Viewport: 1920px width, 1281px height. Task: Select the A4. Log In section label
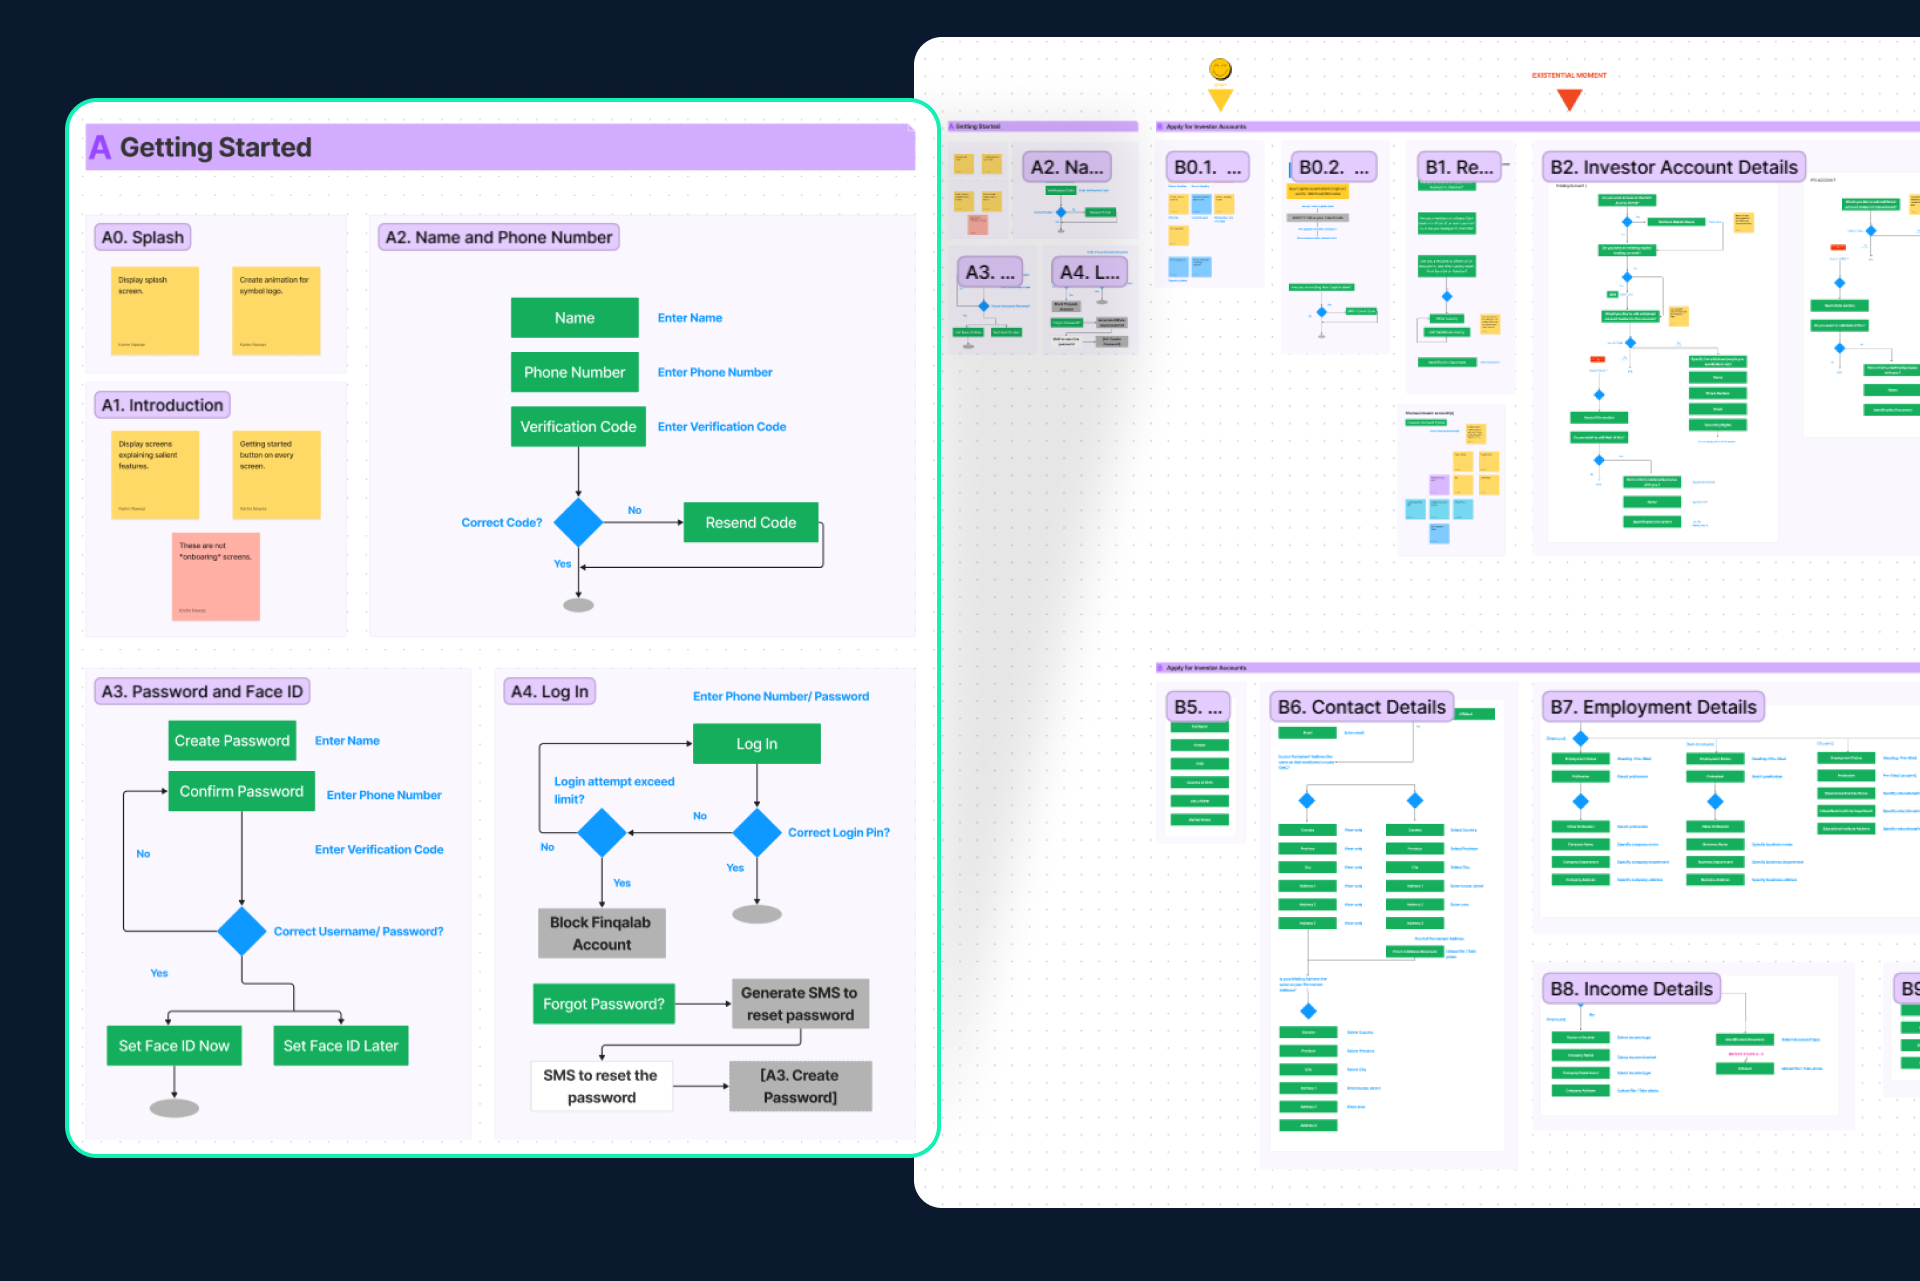tap(549, 692)
